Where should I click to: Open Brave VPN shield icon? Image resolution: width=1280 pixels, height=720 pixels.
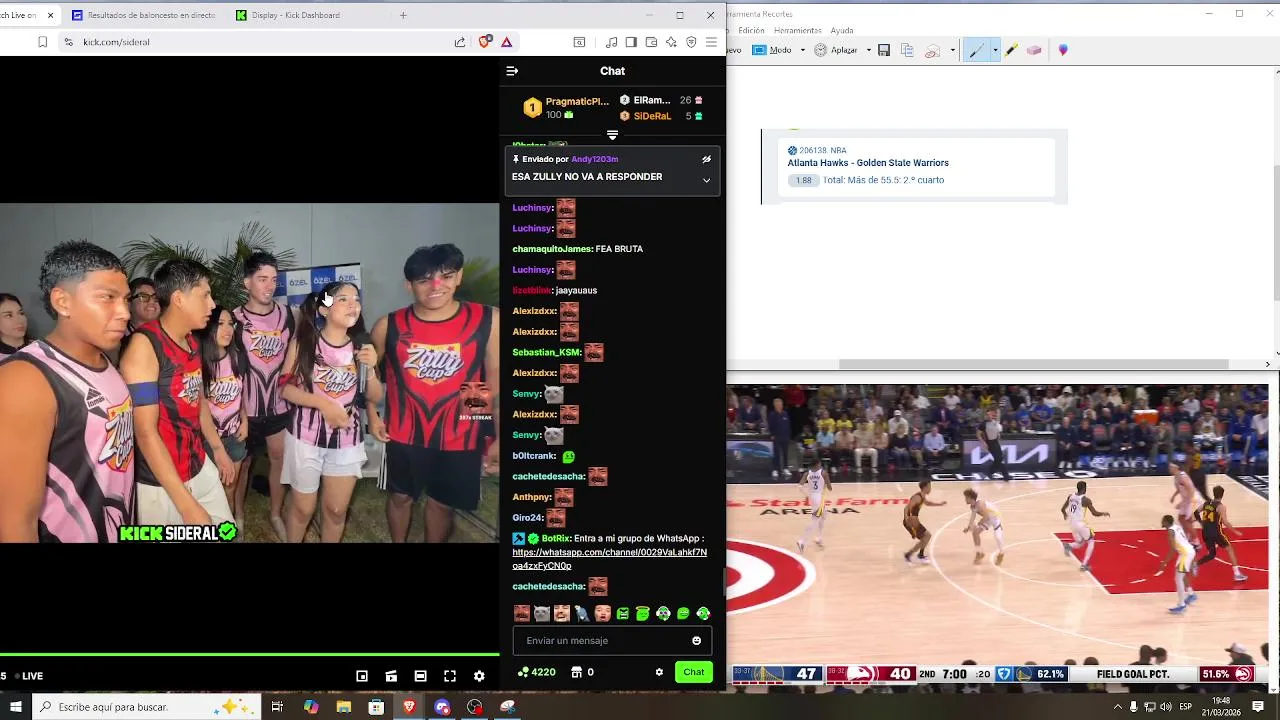coord(691,42)
